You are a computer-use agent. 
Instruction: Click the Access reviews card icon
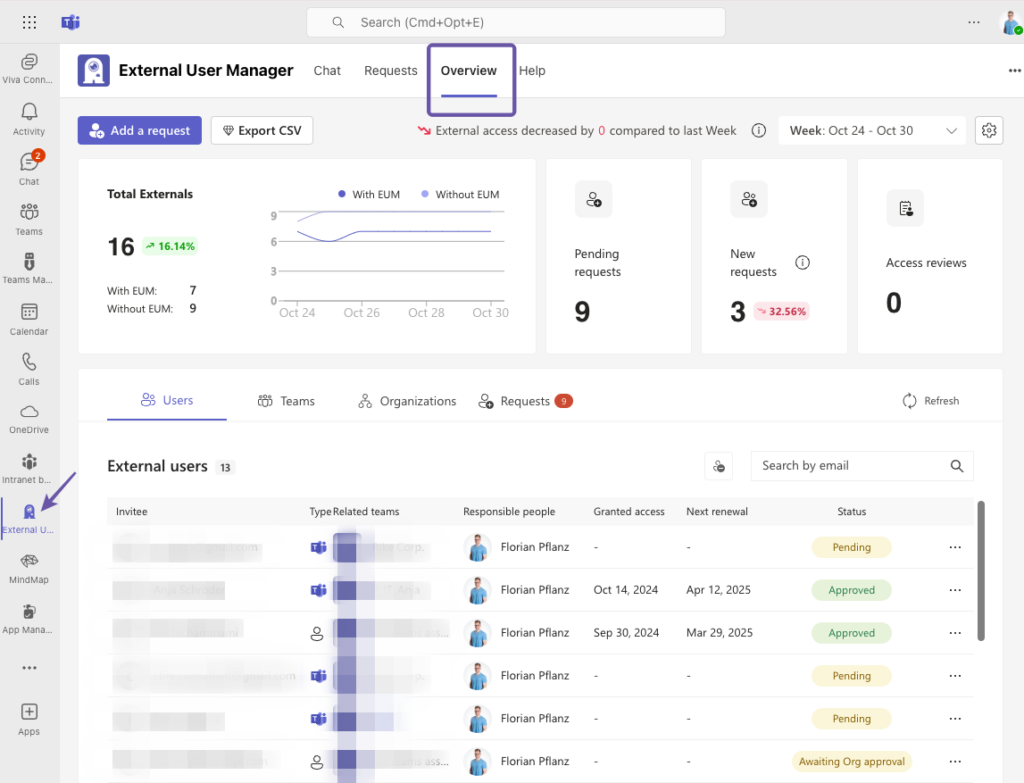click(x=905, y=208)
